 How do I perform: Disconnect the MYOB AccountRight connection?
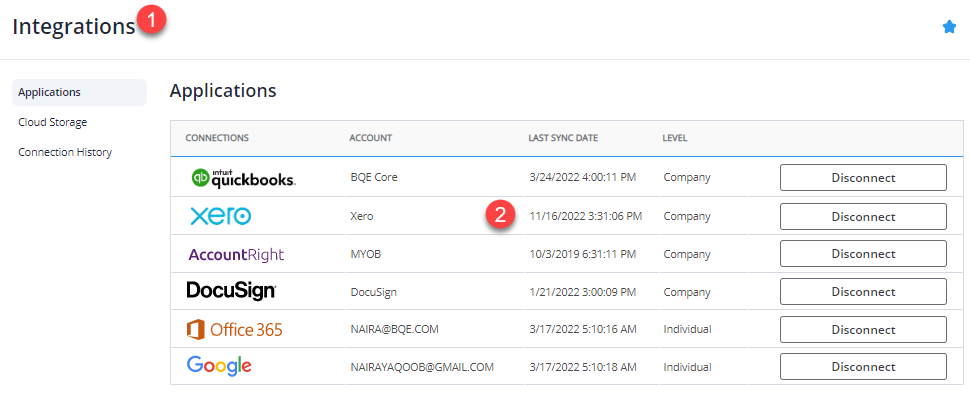point(863,254)
